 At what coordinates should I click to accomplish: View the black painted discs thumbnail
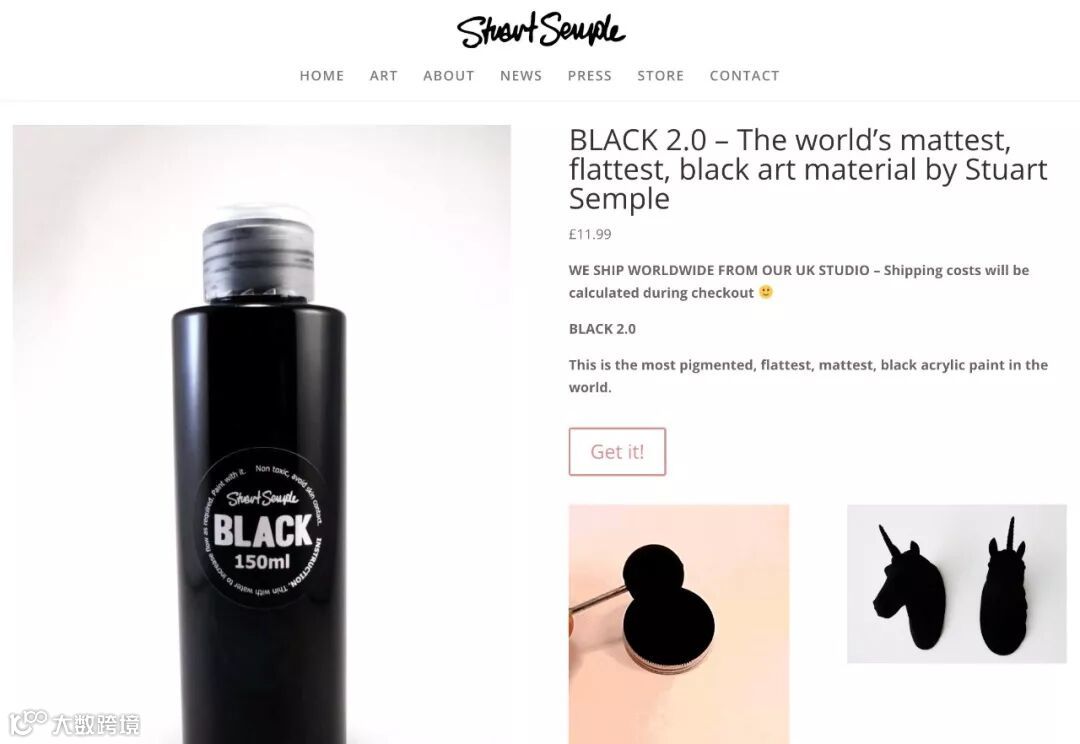pyautogui.click(x=679, y=624)
